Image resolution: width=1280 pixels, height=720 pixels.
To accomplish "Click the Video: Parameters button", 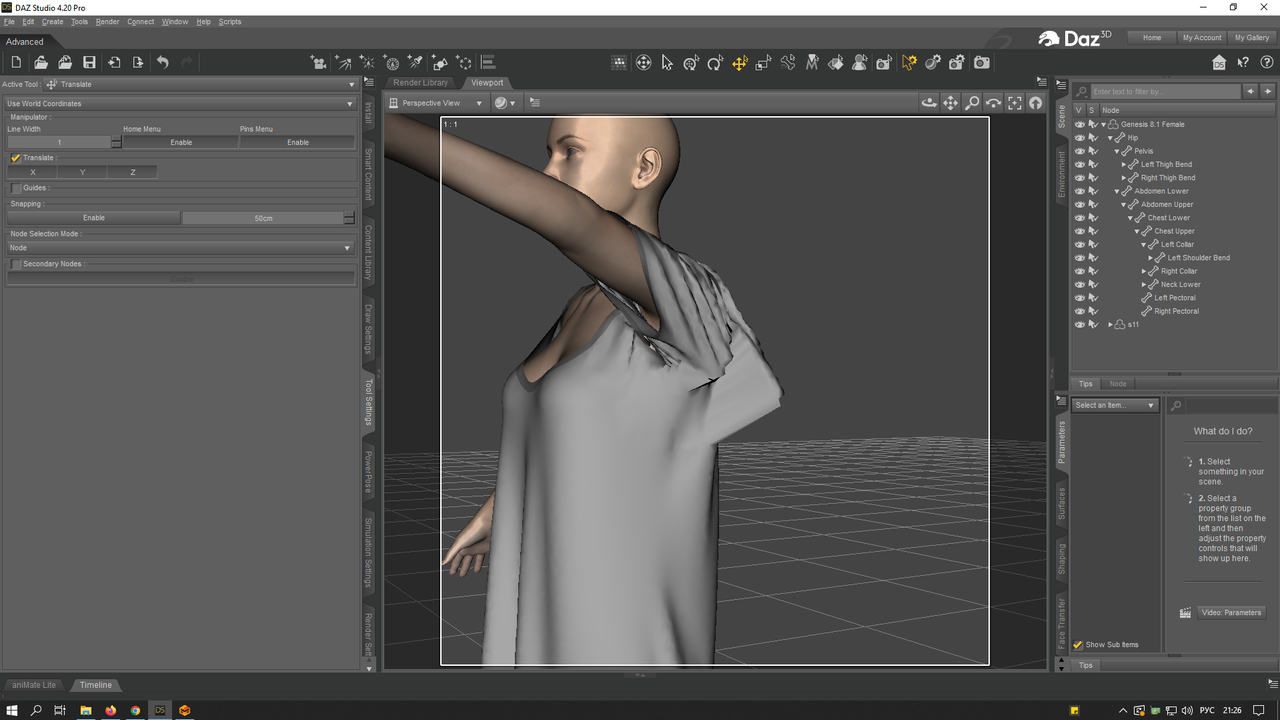I will coord(1231,612).
